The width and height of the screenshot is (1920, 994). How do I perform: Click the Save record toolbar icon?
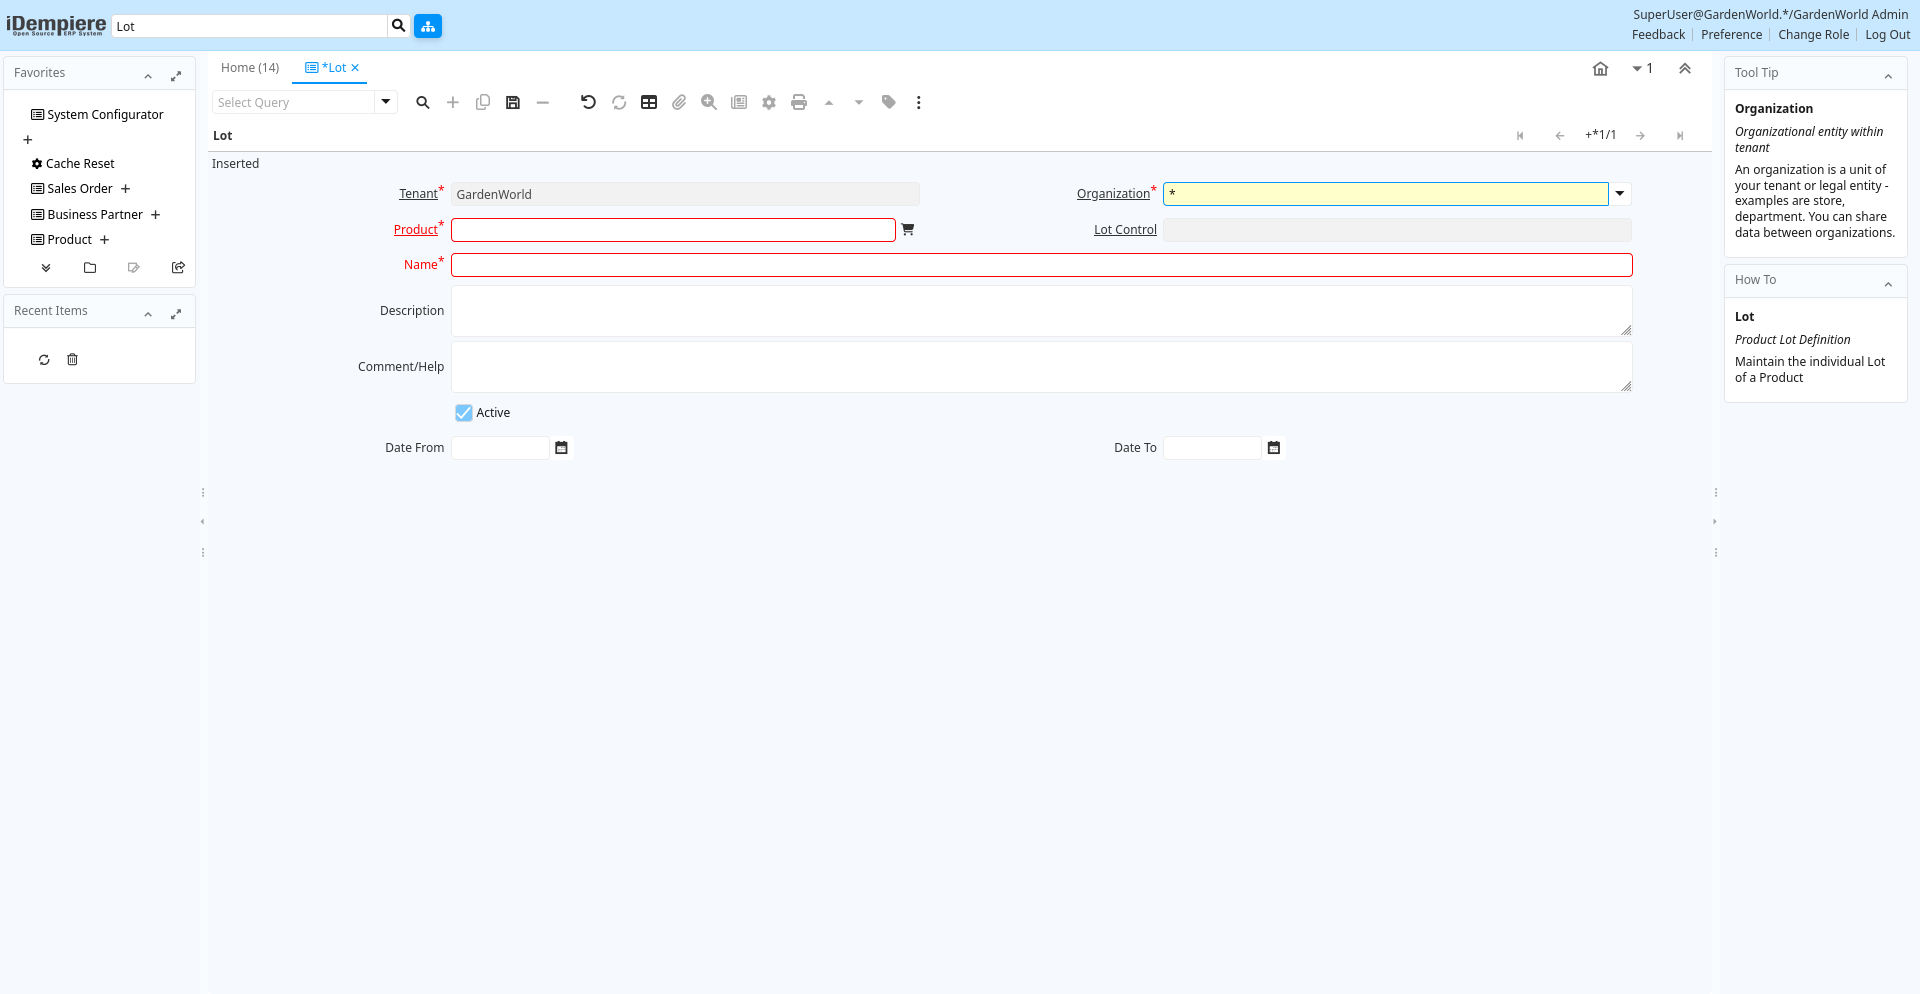[x=513, y=103]
